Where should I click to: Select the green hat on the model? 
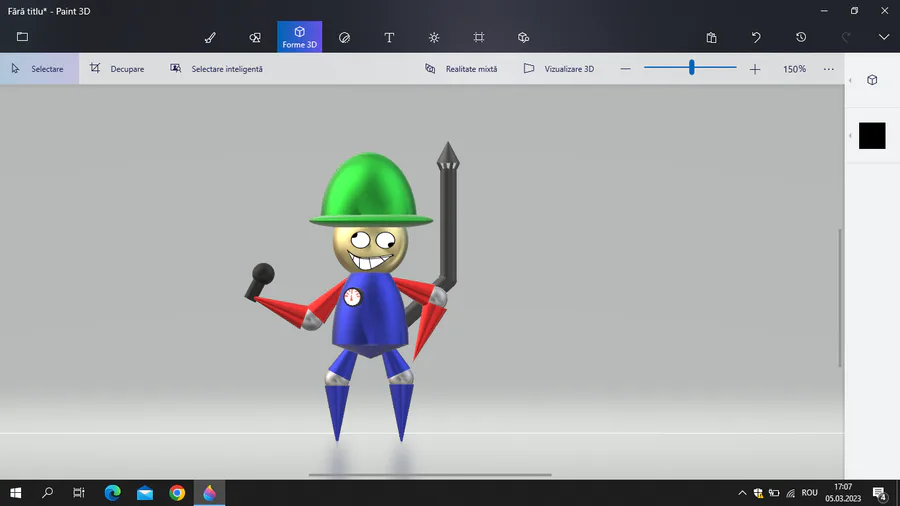pos(370,188)
